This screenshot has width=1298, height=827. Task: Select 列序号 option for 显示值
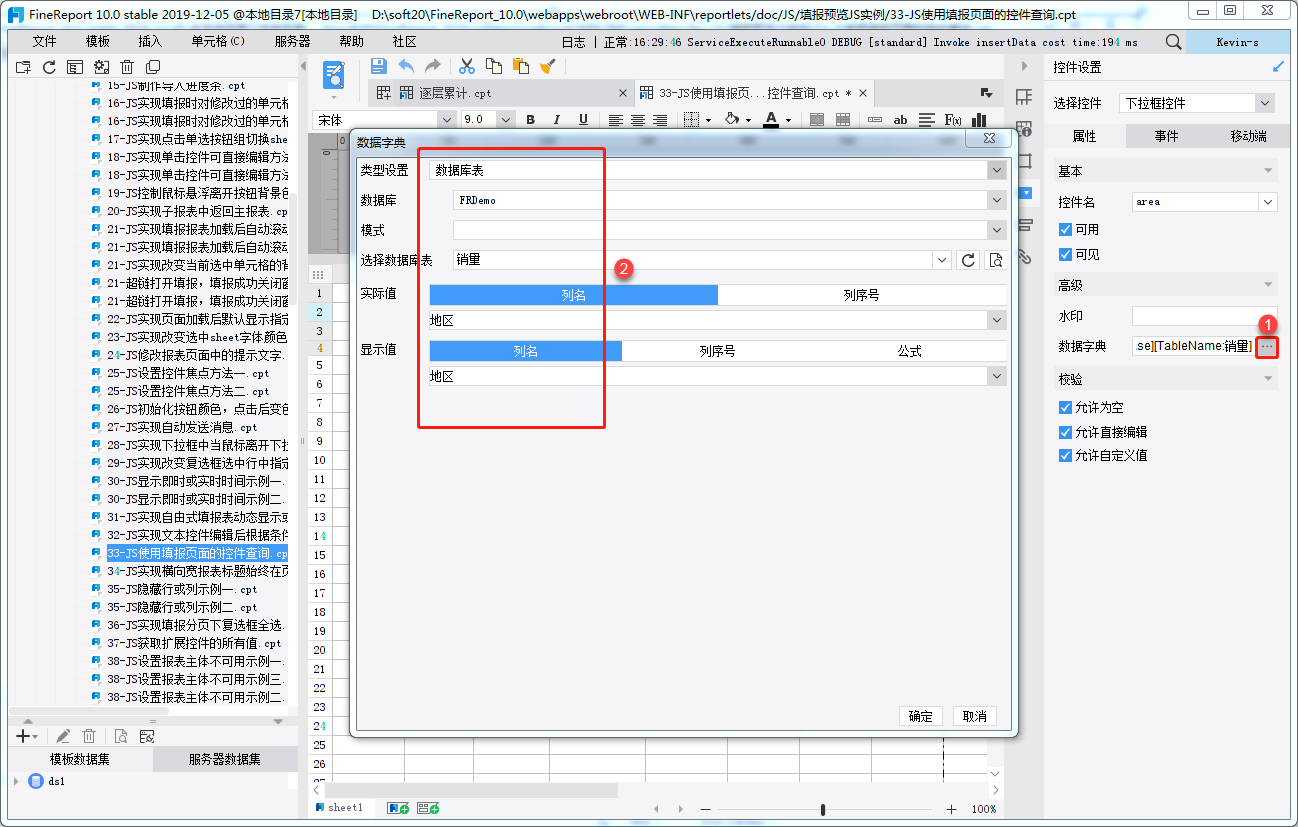pos(717,351)
